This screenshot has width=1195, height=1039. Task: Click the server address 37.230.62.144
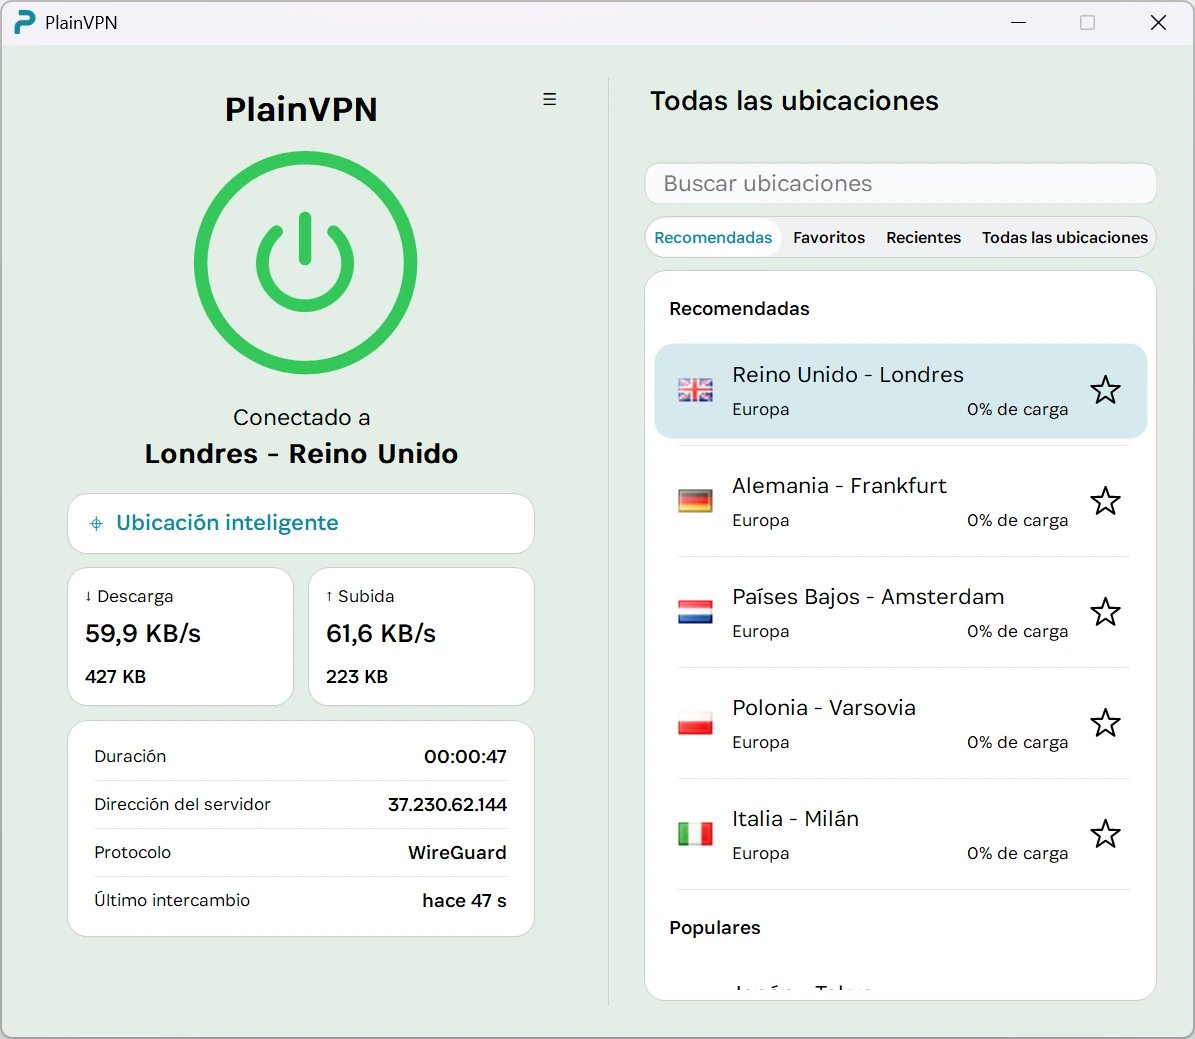[x=447, y=804]
